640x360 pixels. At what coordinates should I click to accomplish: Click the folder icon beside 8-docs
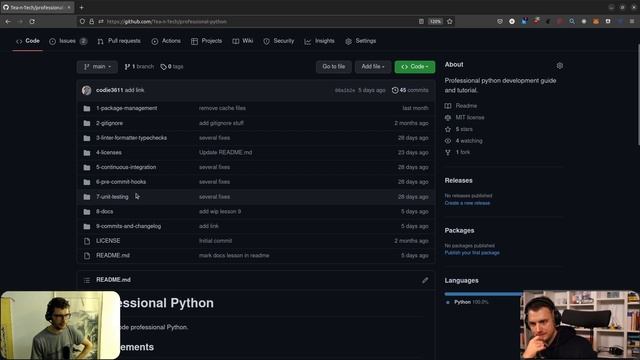click(87, 212)
